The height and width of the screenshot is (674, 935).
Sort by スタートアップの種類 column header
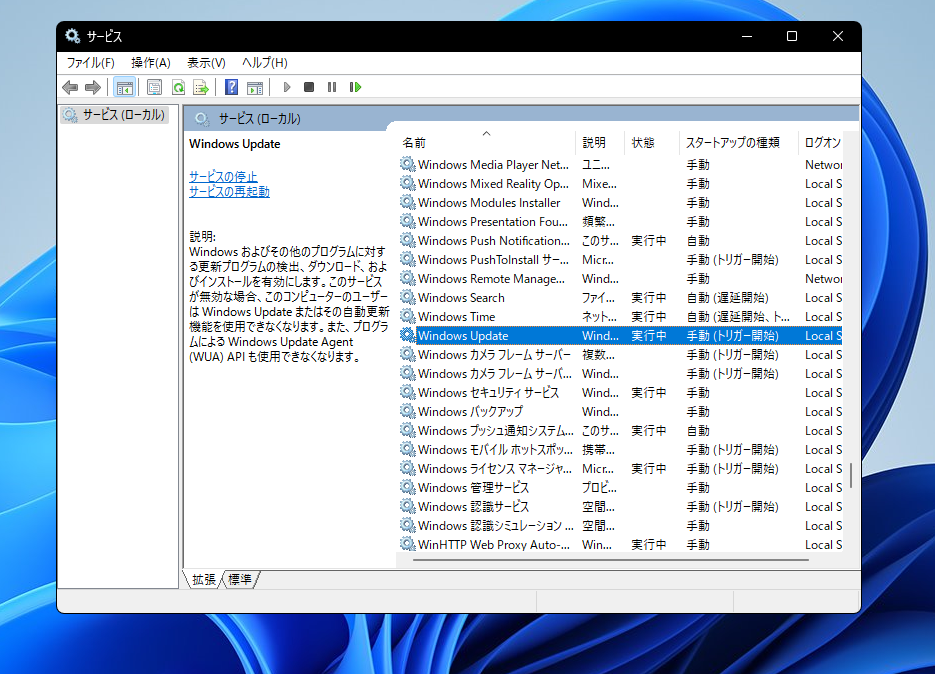pos(738,143)
